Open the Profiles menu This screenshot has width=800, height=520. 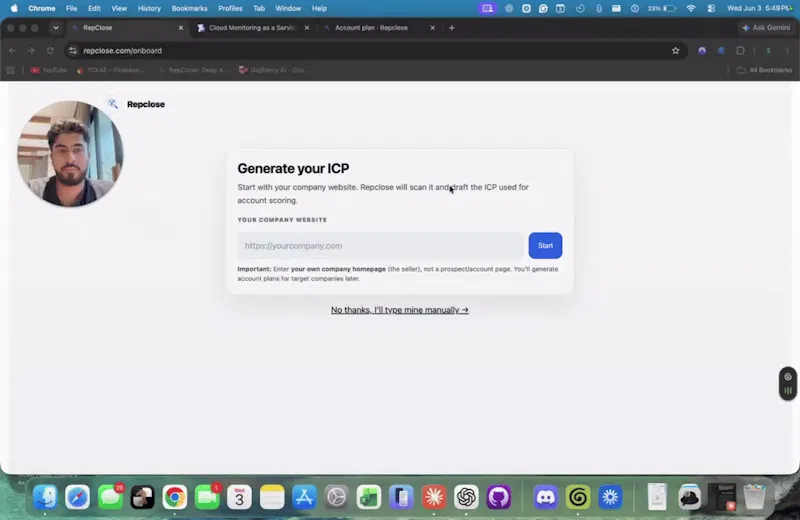pyautogui.click(x=230, y=8)
